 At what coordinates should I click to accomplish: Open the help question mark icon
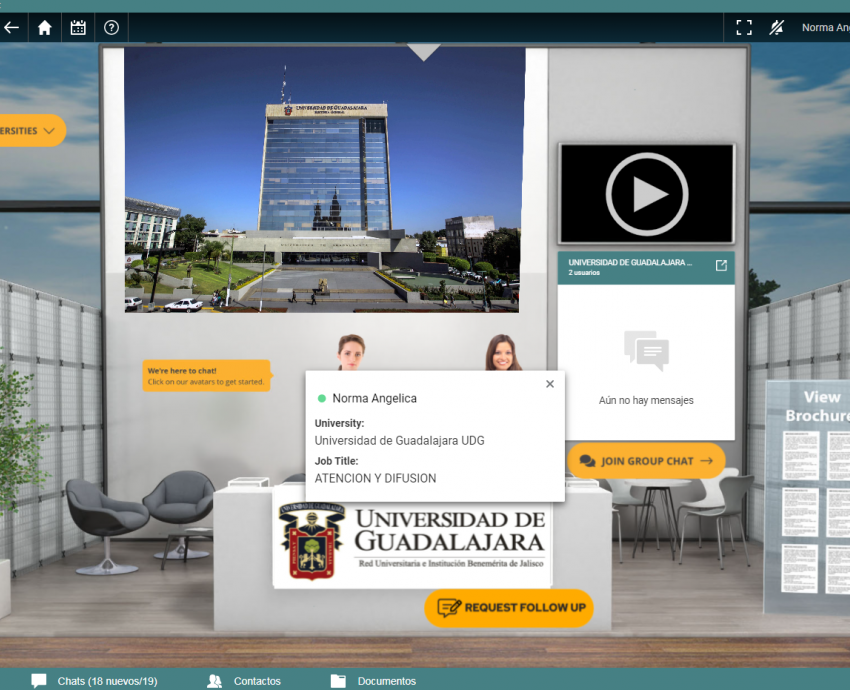[x=111, y=27]
